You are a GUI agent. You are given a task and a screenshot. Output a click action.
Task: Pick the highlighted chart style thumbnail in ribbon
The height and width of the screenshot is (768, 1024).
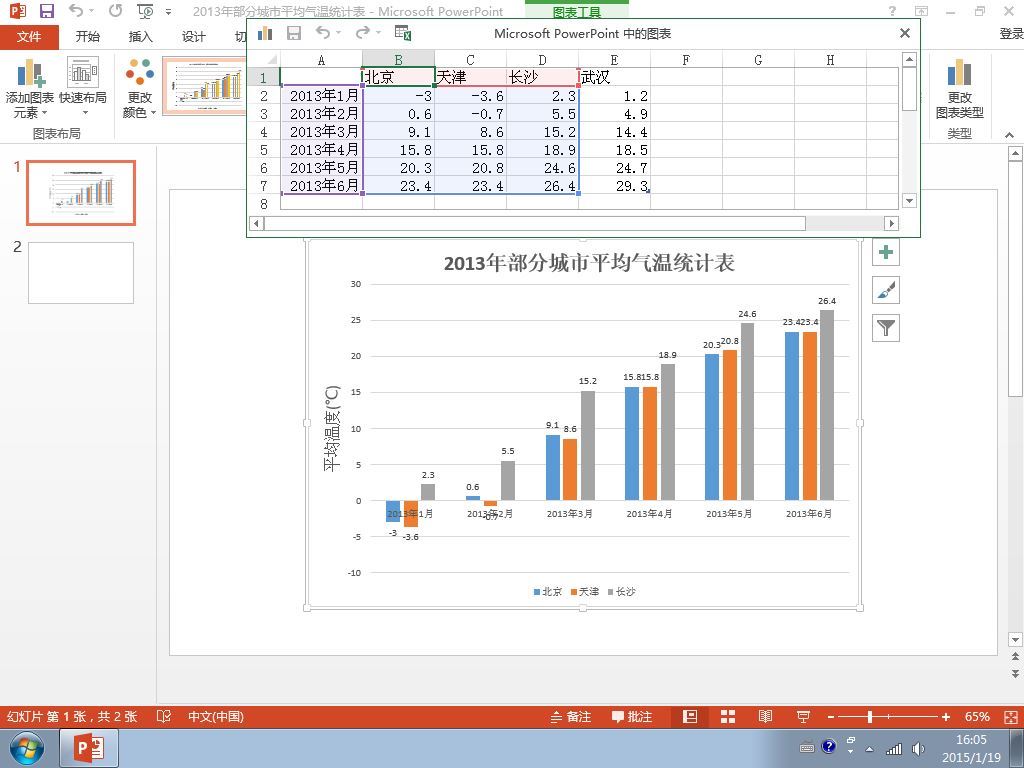click(x=204, y=86)
